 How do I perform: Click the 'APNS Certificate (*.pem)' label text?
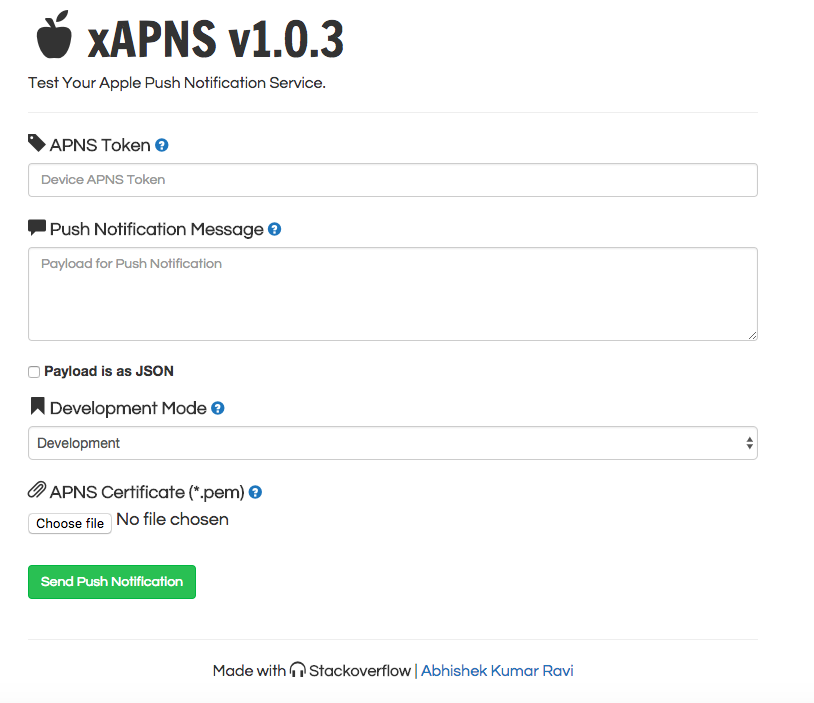(x=147, y=492)
